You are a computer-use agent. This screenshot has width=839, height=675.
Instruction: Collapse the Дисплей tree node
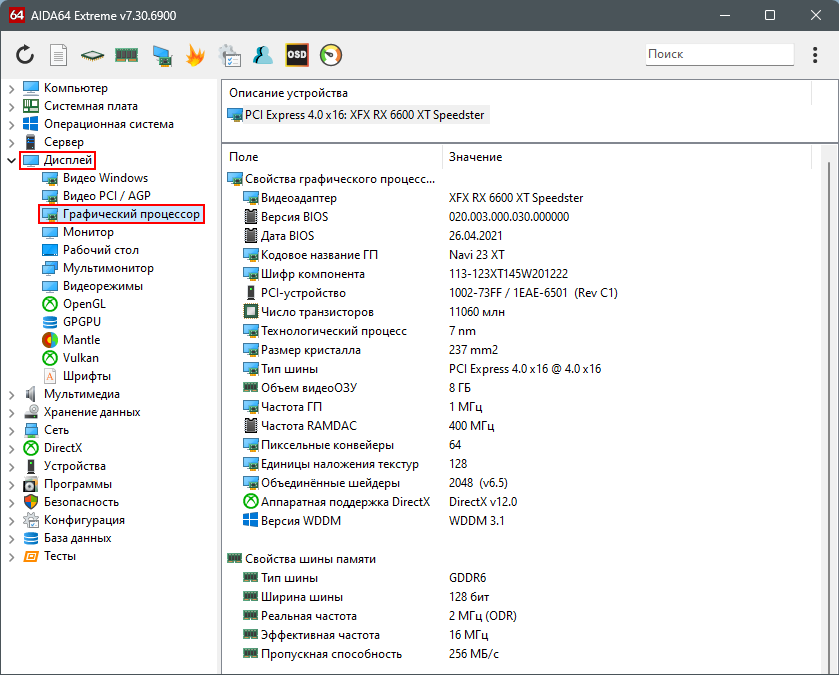tap(11, 160)
